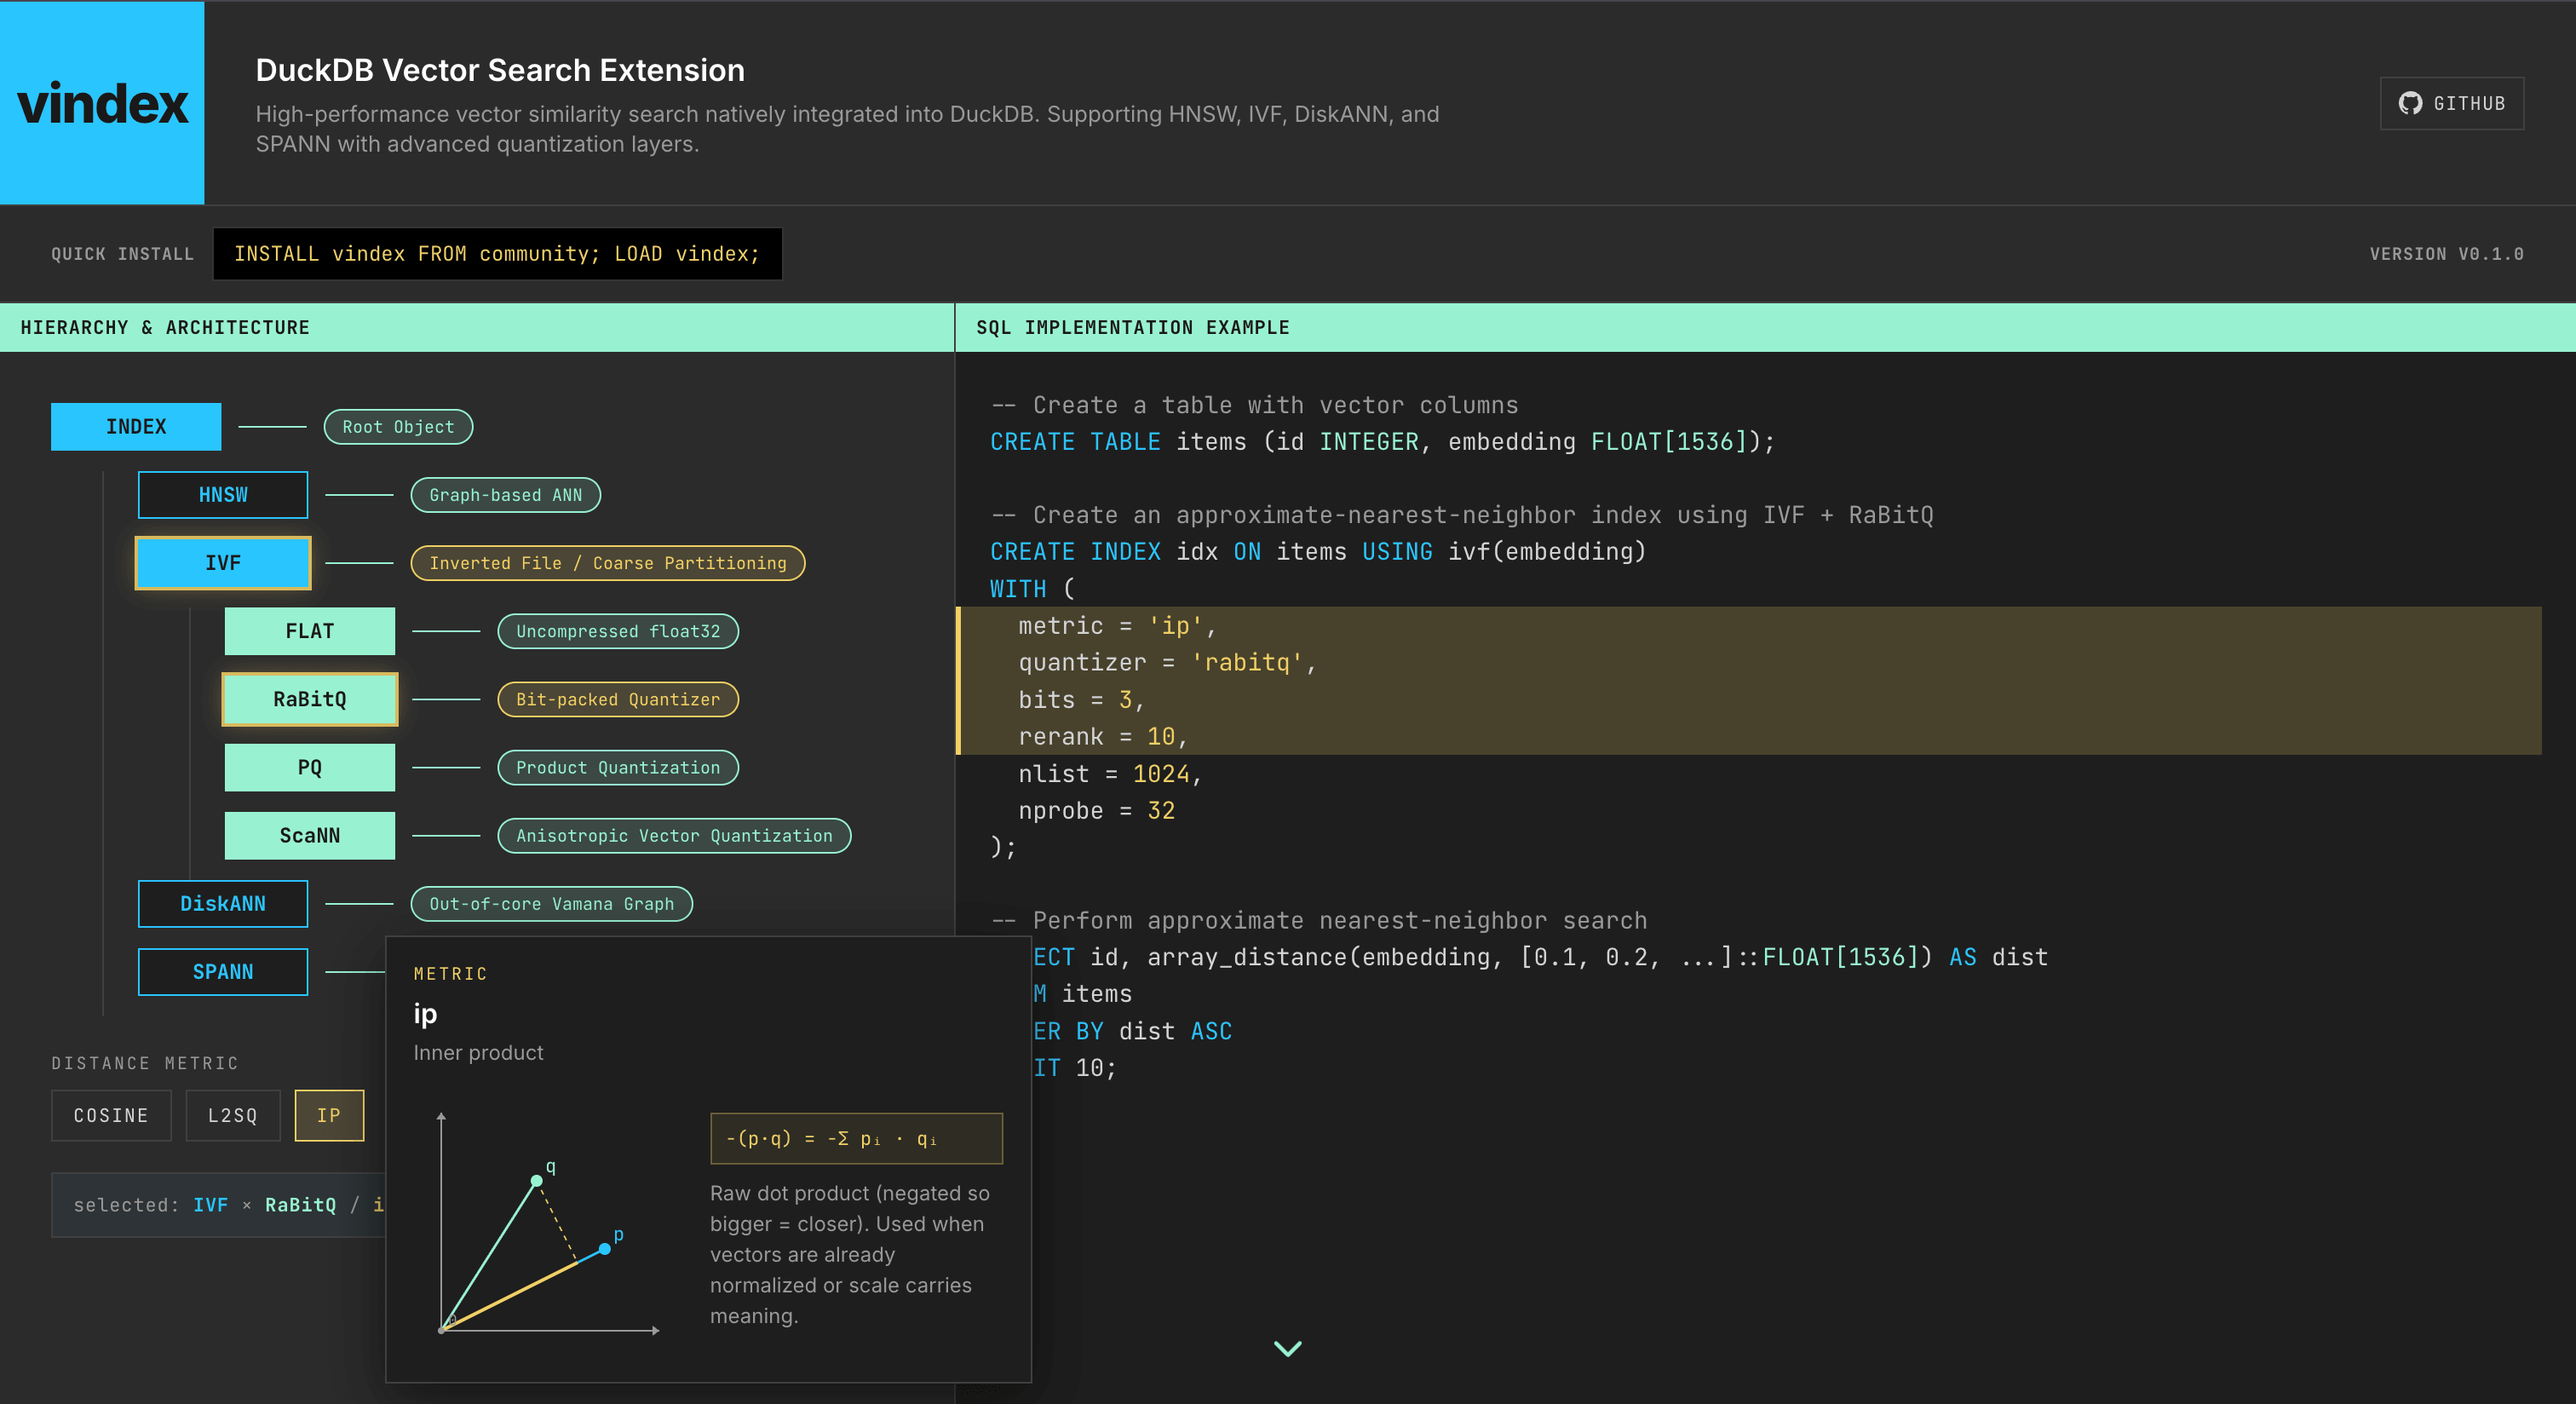Switch to the L2SQ distance metric
The image size is (2576, 1404).
click(232, 1115)
